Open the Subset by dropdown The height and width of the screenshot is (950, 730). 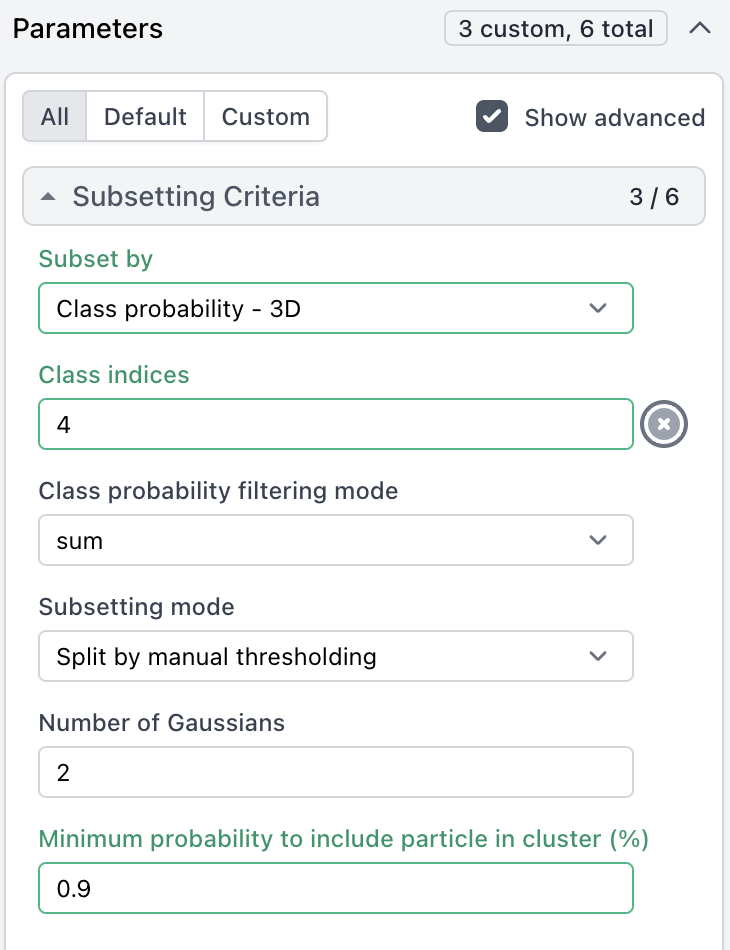(x=335, y=308)
